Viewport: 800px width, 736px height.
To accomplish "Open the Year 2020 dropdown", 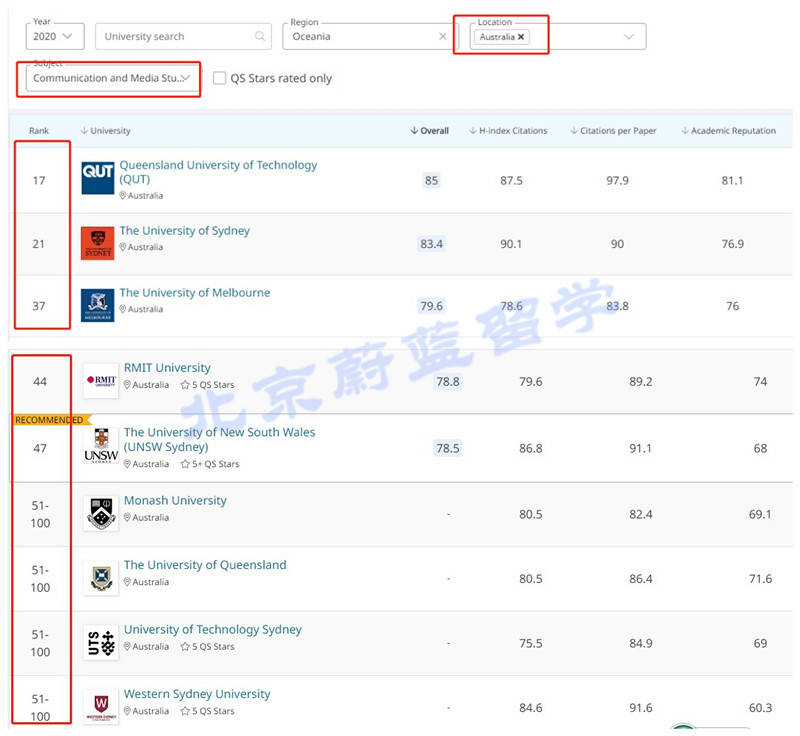I will (x=55, y=37).
